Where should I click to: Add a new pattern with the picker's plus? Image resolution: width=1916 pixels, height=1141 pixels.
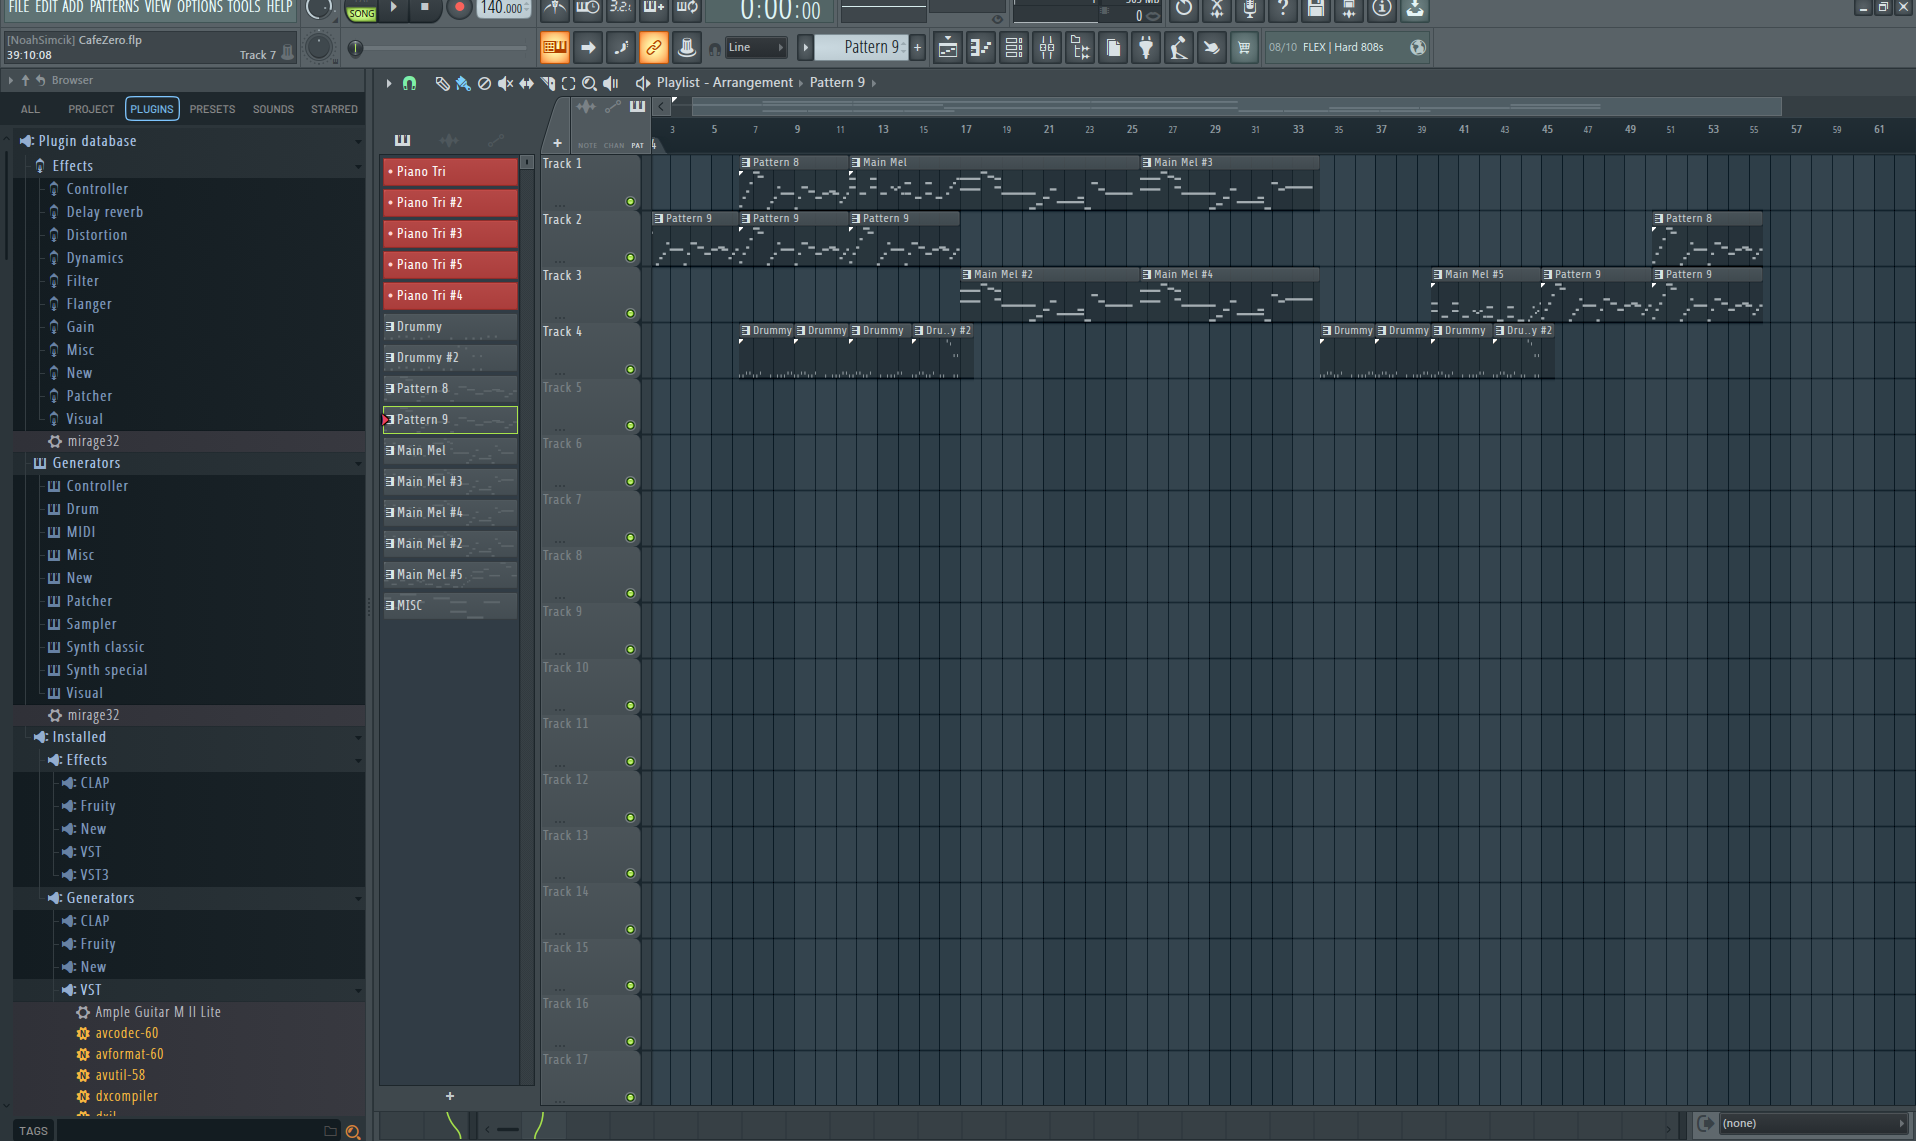pyautogui.click(x=449, y=1097)
